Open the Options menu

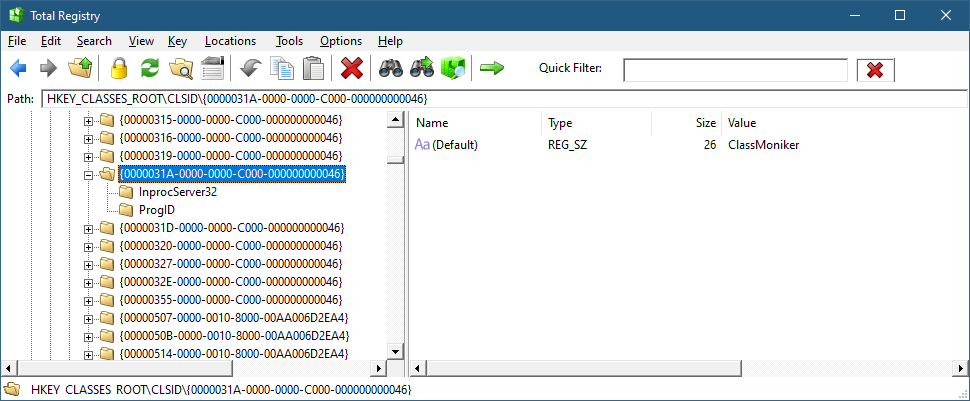(x=340, y=41)
